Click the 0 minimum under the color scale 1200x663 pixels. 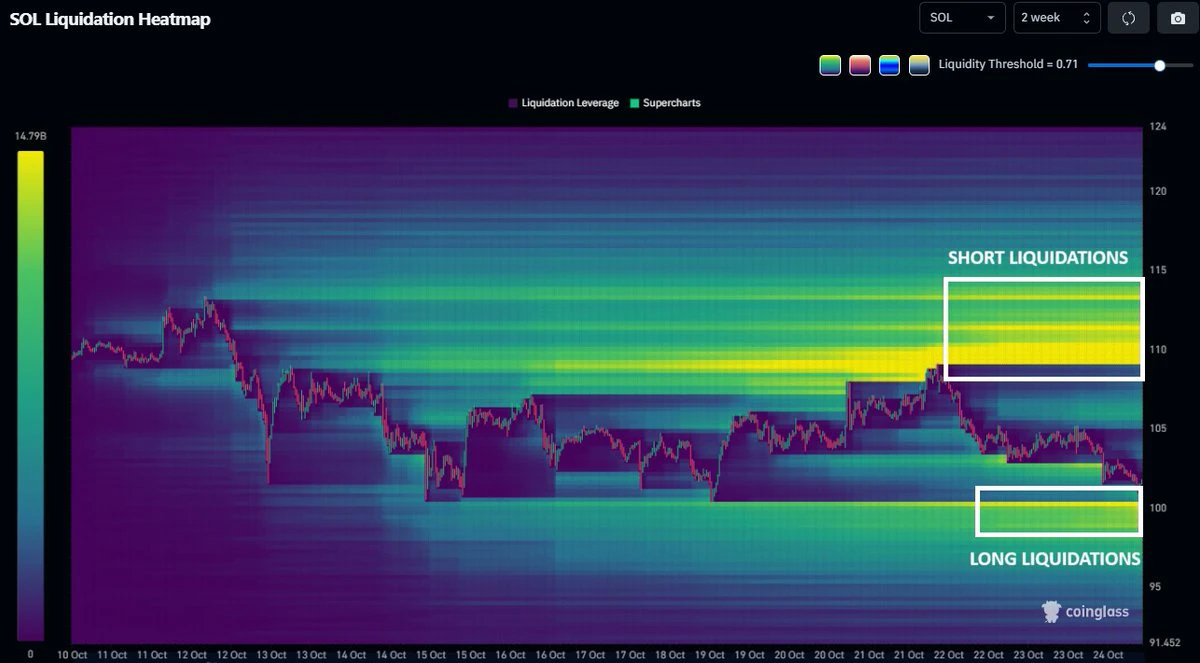click(x=30, y=654)
